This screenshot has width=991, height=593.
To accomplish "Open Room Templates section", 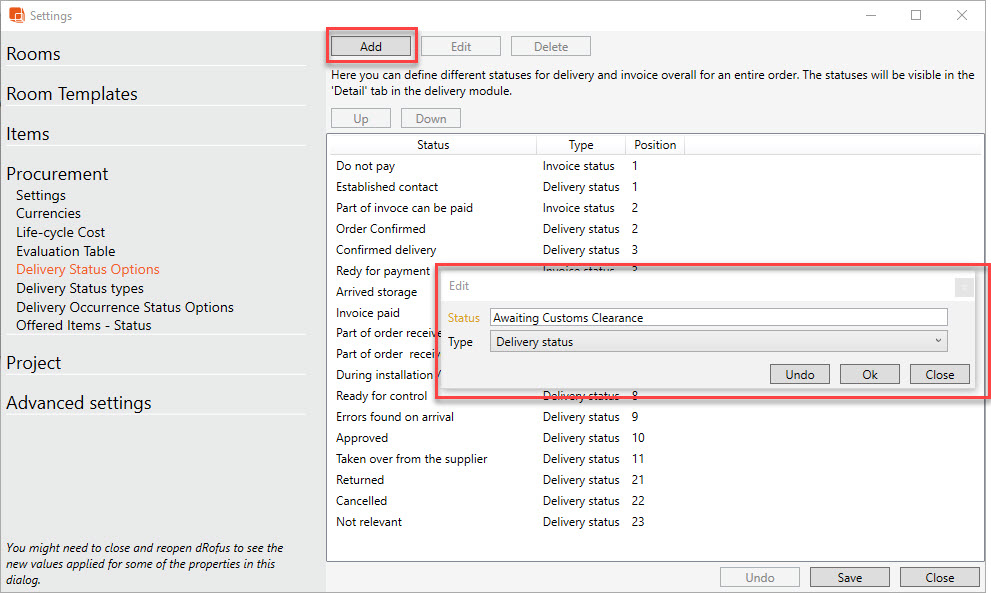I will pos(72,94).
